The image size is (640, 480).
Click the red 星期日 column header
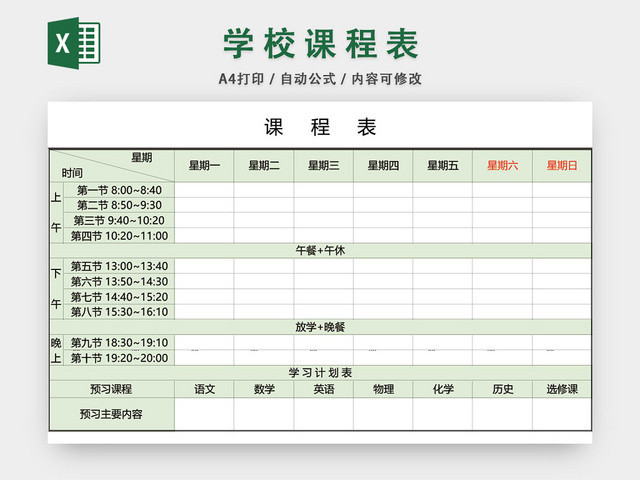tap(562, 166)
